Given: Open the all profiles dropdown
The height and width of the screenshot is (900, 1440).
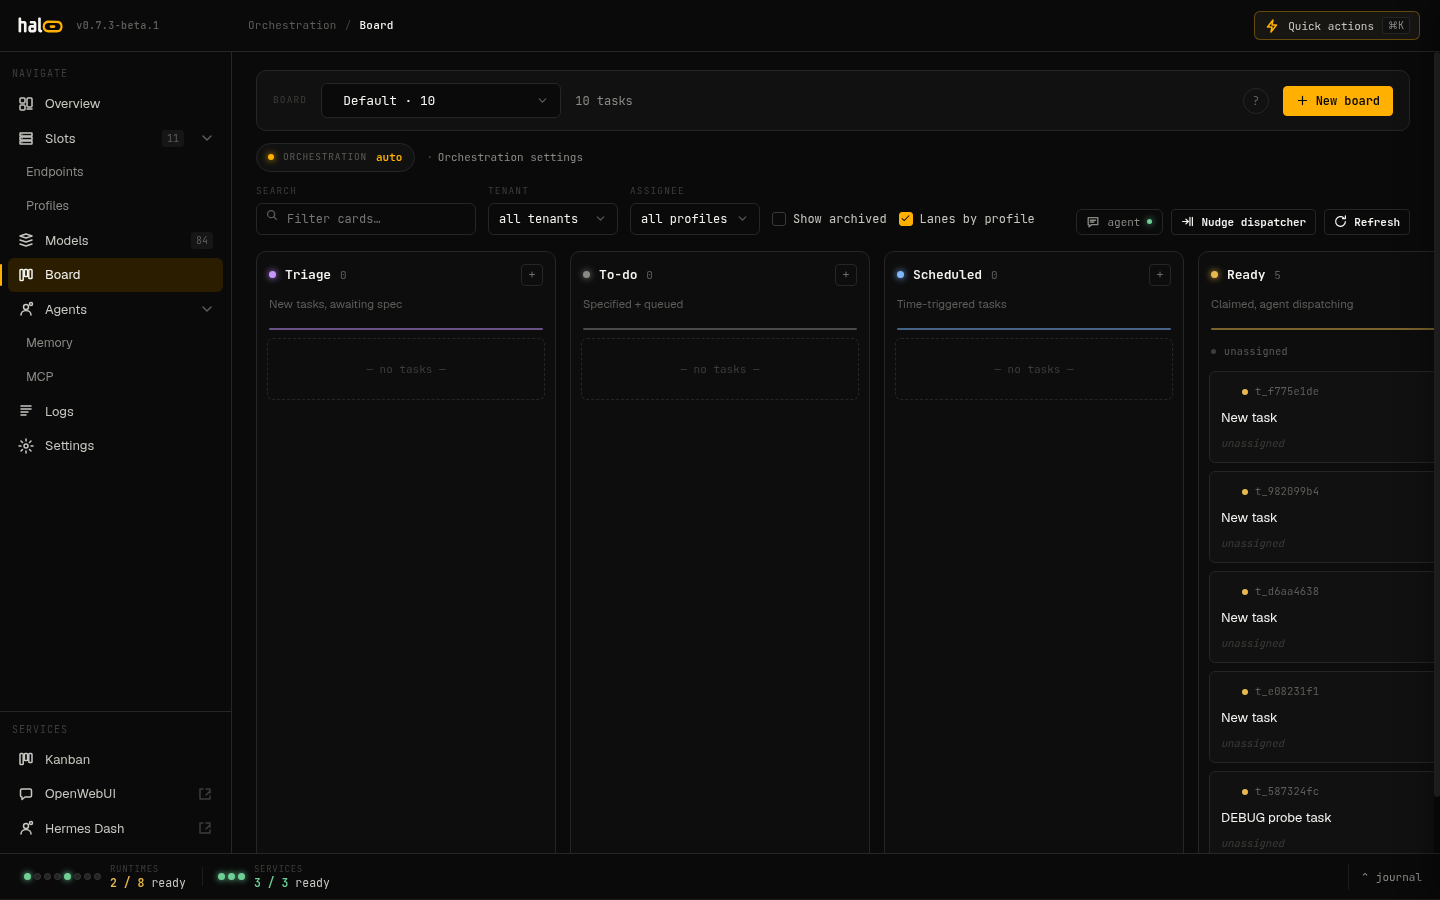Looking at the screenshot, I should [x=695, y=219].
